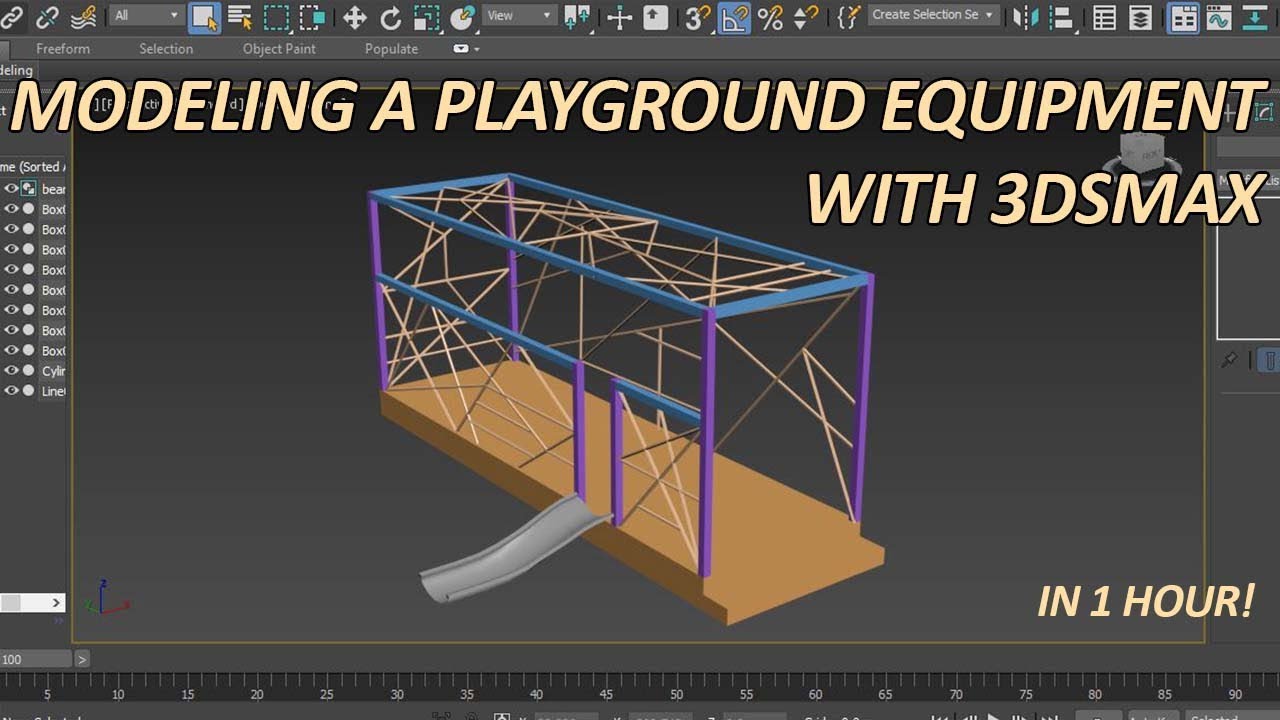
Task: Switch to the Selection ribbon tab
Action: tap(166, 48)
